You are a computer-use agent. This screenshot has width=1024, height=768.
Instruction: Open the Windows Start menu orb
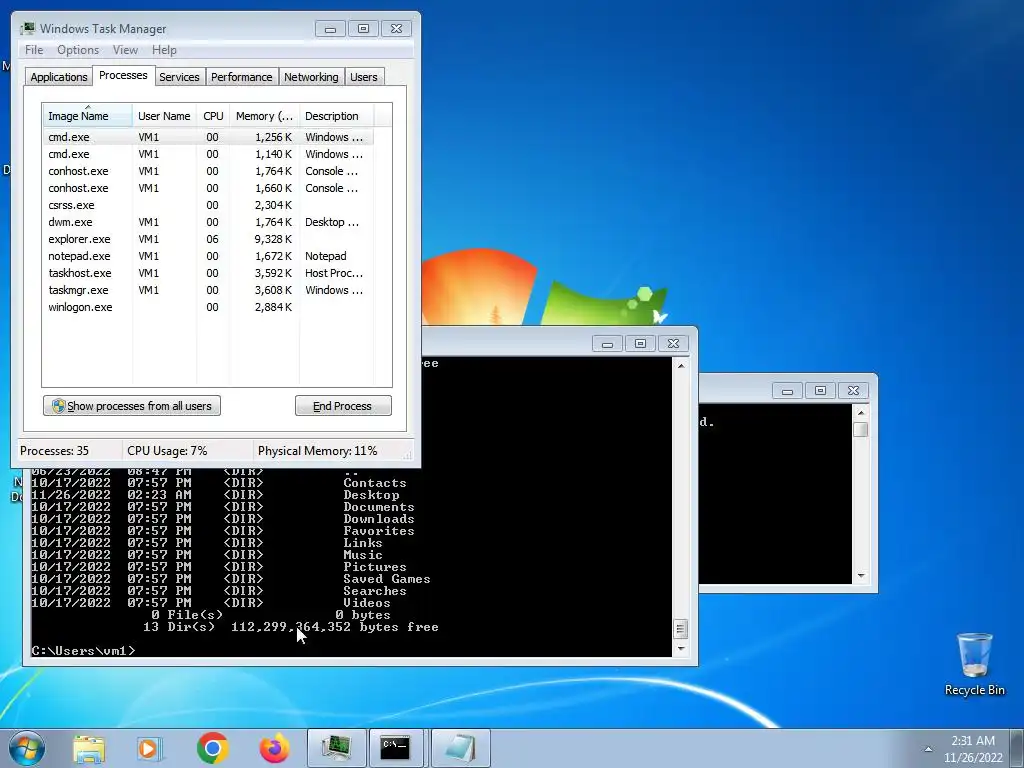[x=27, y=748]
